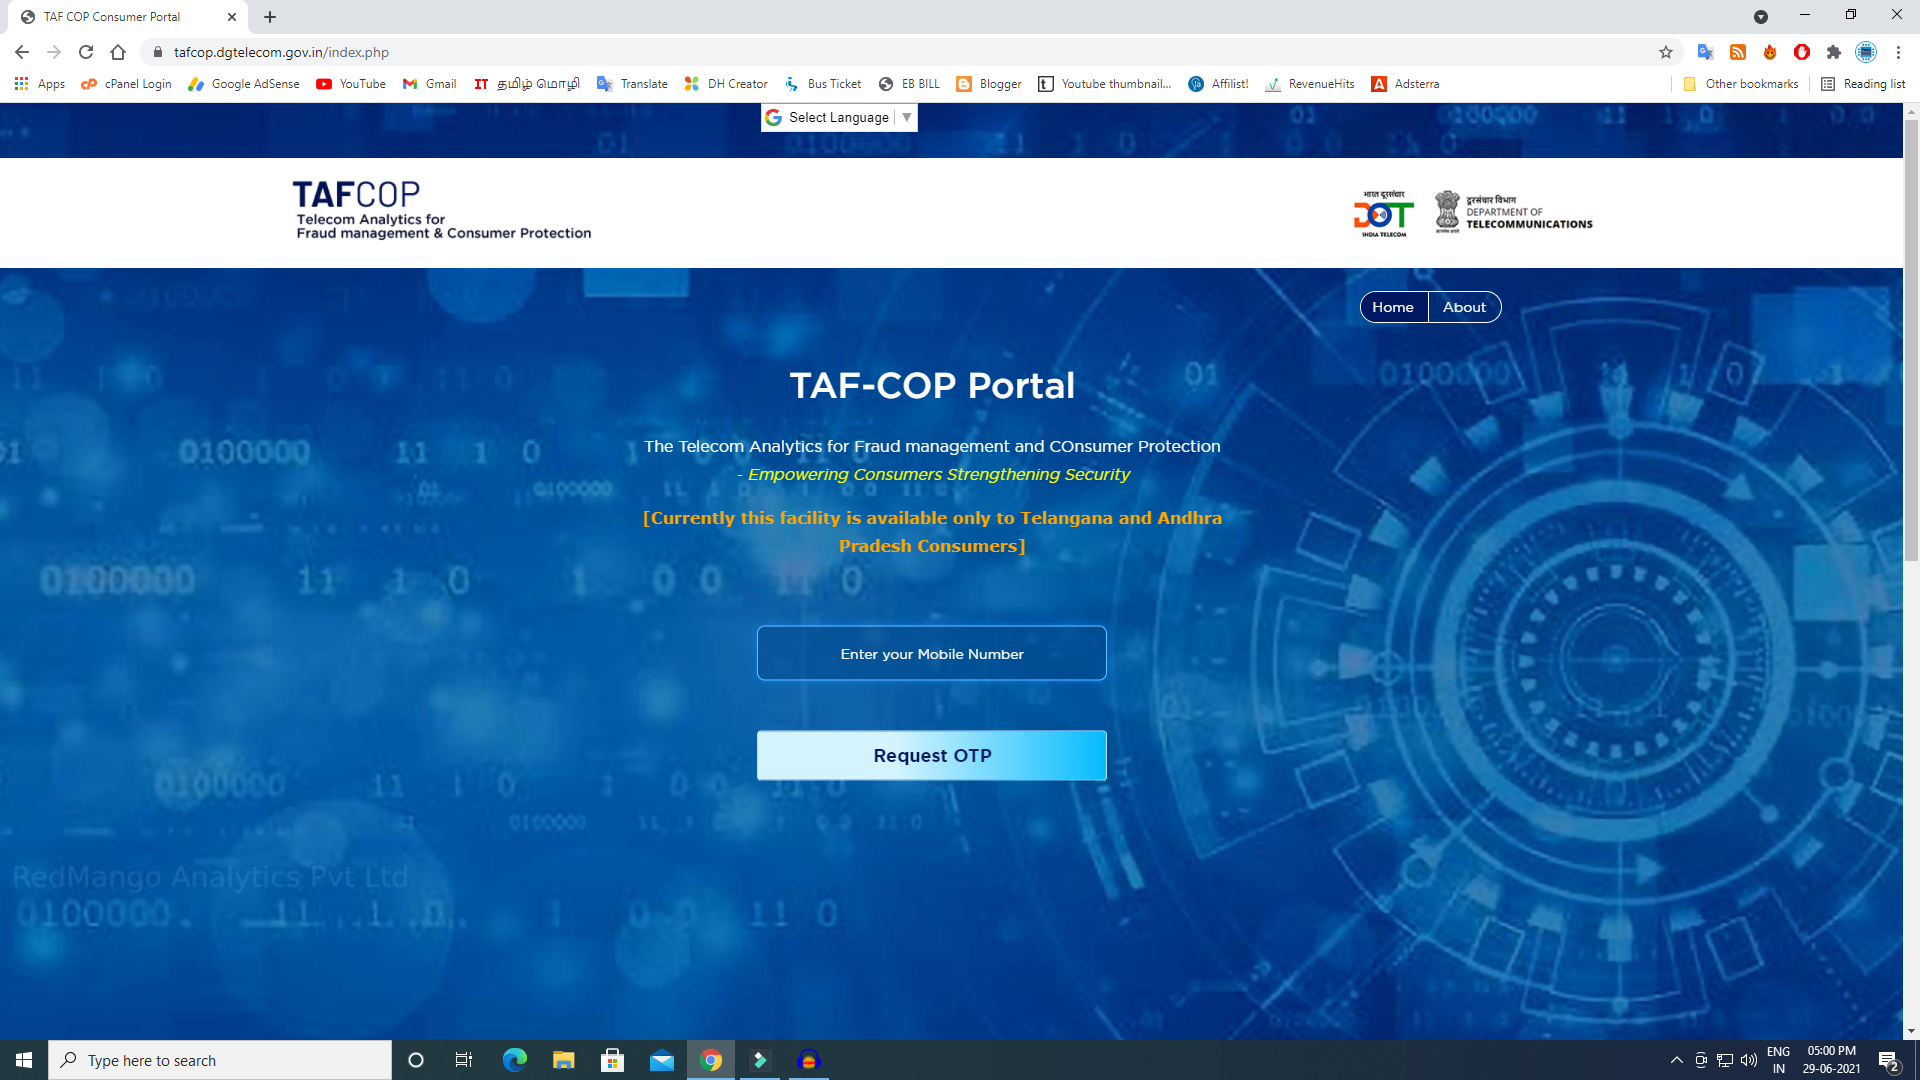Screen dimensions: 1920x1080
Task: Open the Other bookmarks folder
Action: [x=1741, y=84]
